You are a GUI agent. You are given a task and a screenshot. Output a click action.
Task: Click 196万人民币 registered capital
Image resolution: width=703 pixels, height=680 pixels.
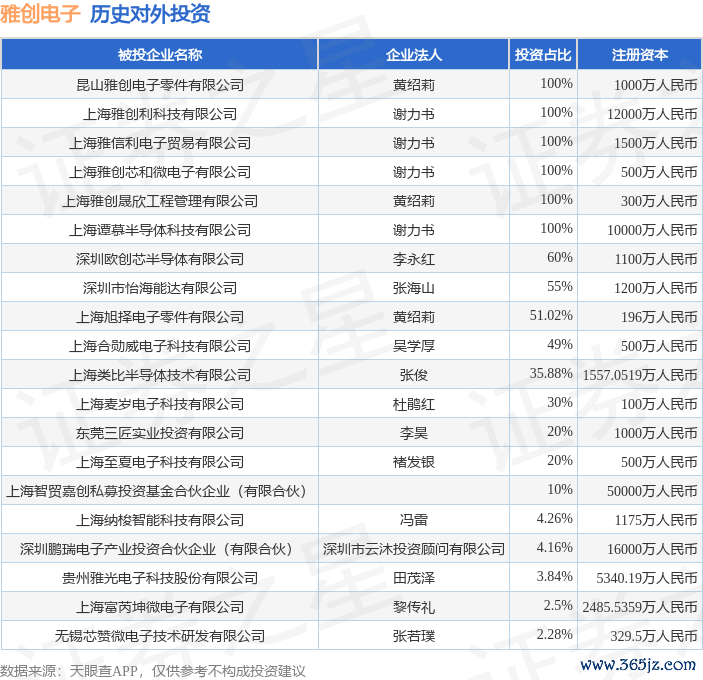coord(659,317)
